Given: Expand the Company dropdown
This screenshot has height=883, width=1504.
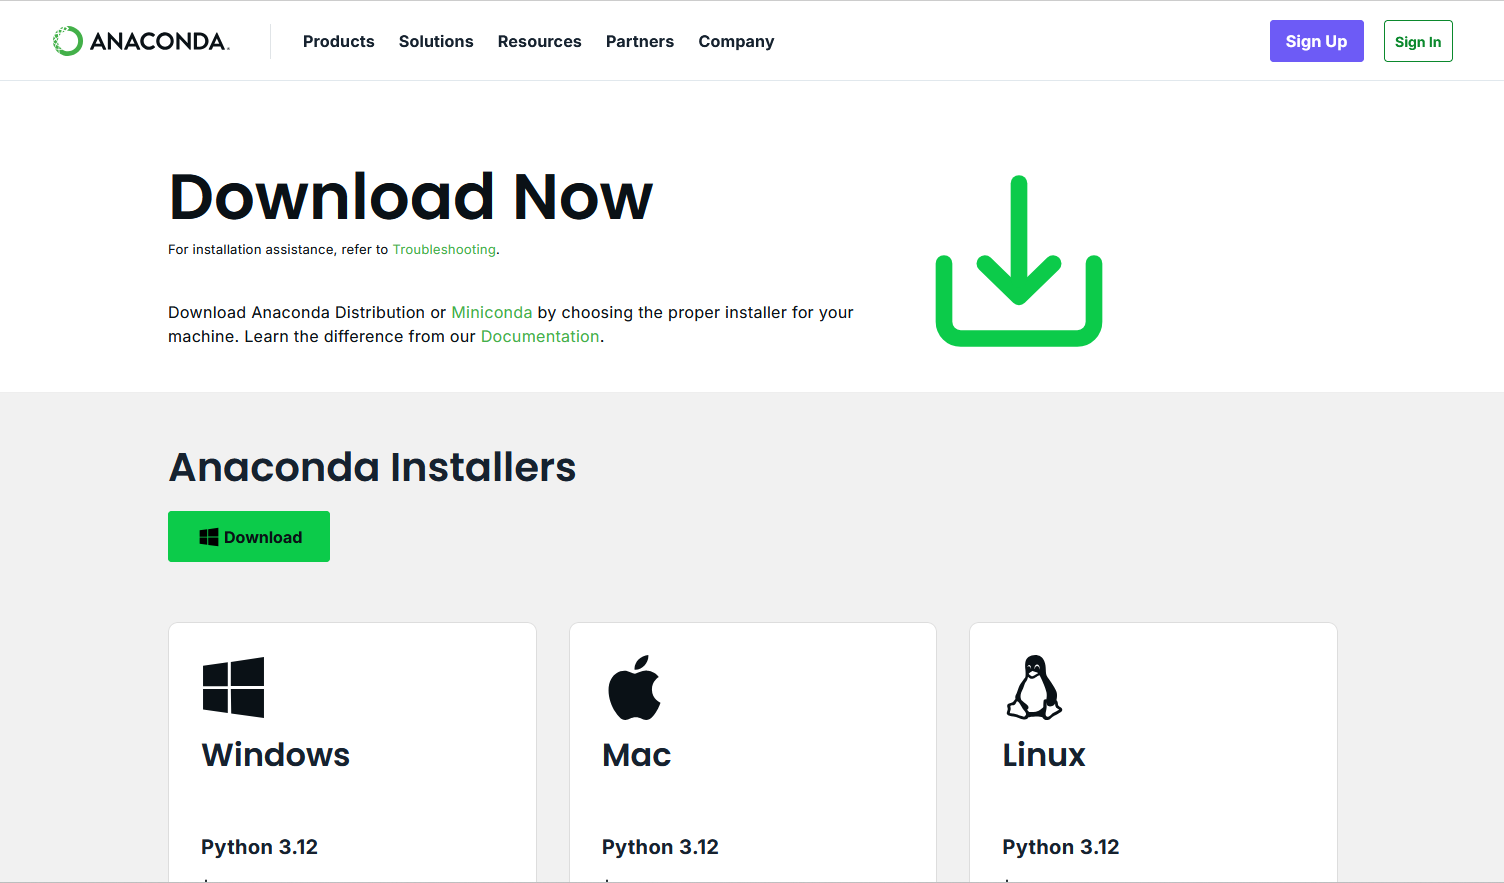Looking at the screenshot, I should 736,41.
